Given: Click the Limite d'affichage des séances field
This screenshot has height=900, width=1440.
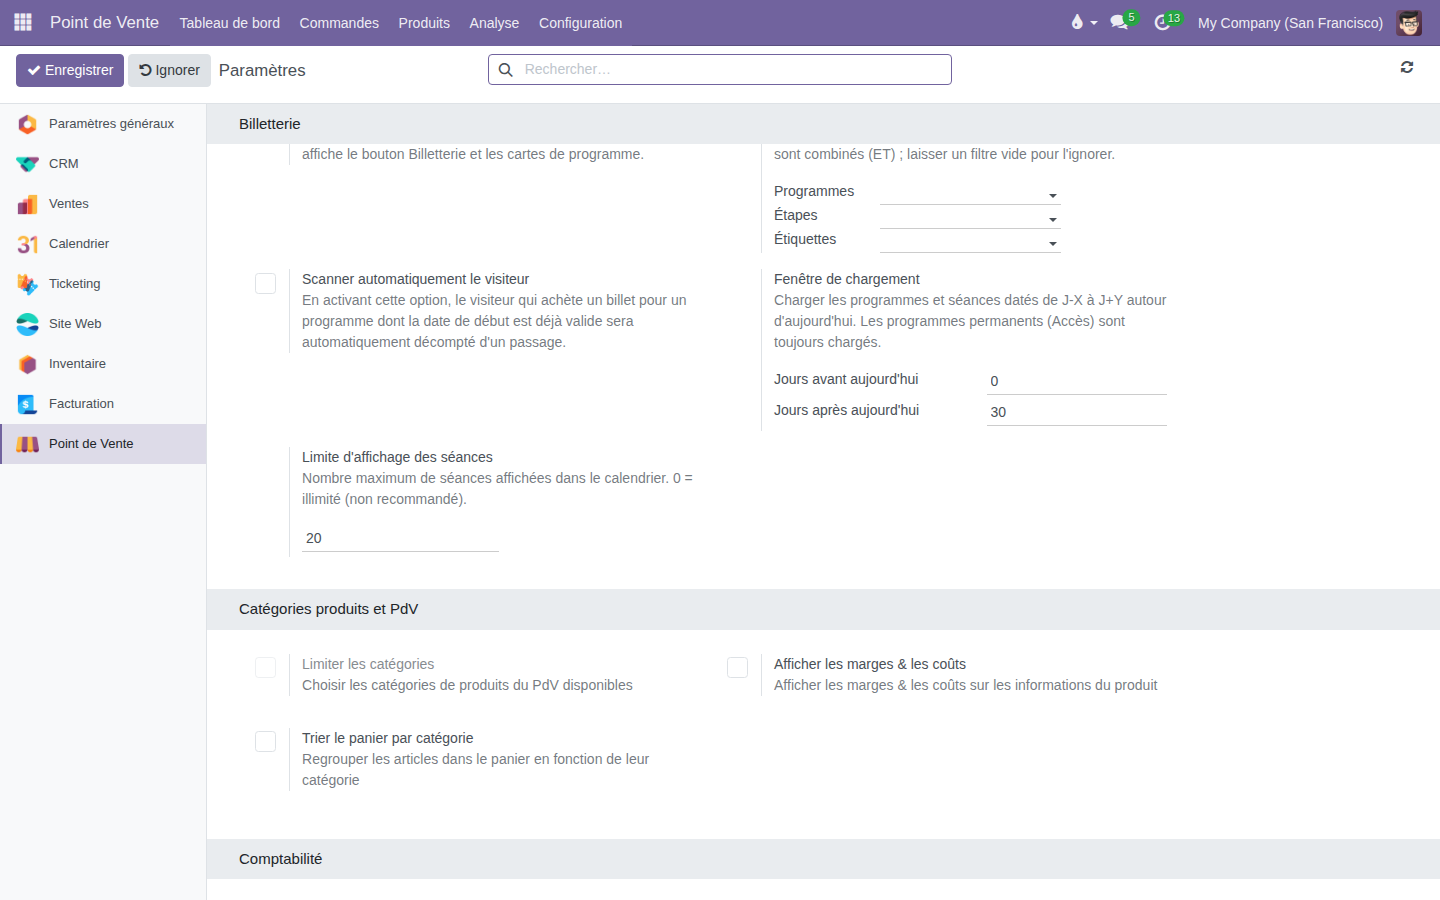Looking at the screenshot, I should [x=400, y=538].
